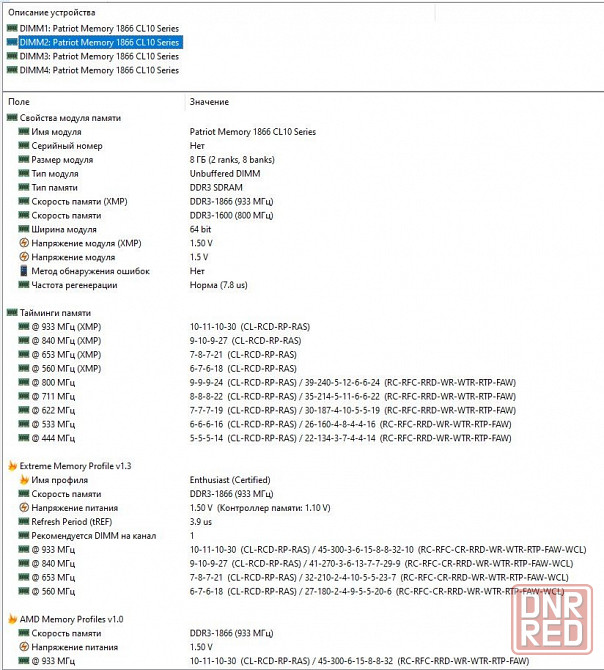
Task: Click the icon beside '@ 840 МГц (XMP)'
Action: click(24, 340)
